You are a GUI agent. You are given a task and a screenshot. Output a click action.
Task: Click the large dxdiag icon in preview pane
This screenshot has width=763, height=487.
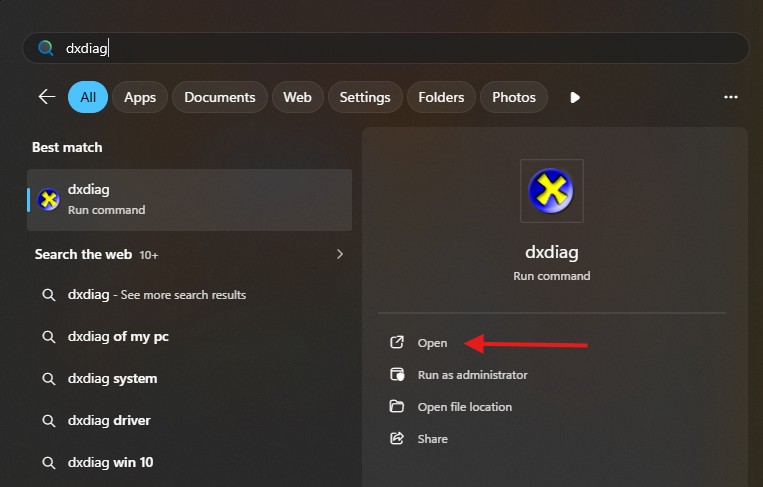coord(551,191)
